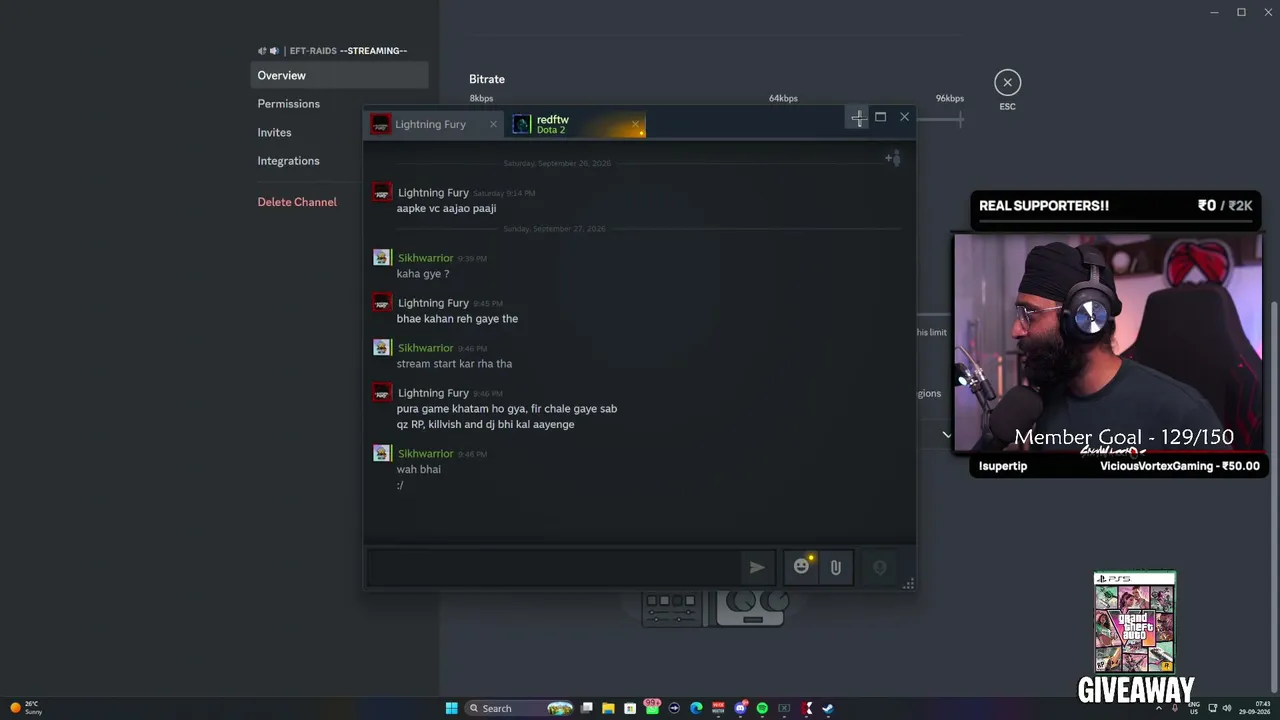Expand the chevron dropdown beside the webcam overlay

pyautogui.click(x=946, y=435)
